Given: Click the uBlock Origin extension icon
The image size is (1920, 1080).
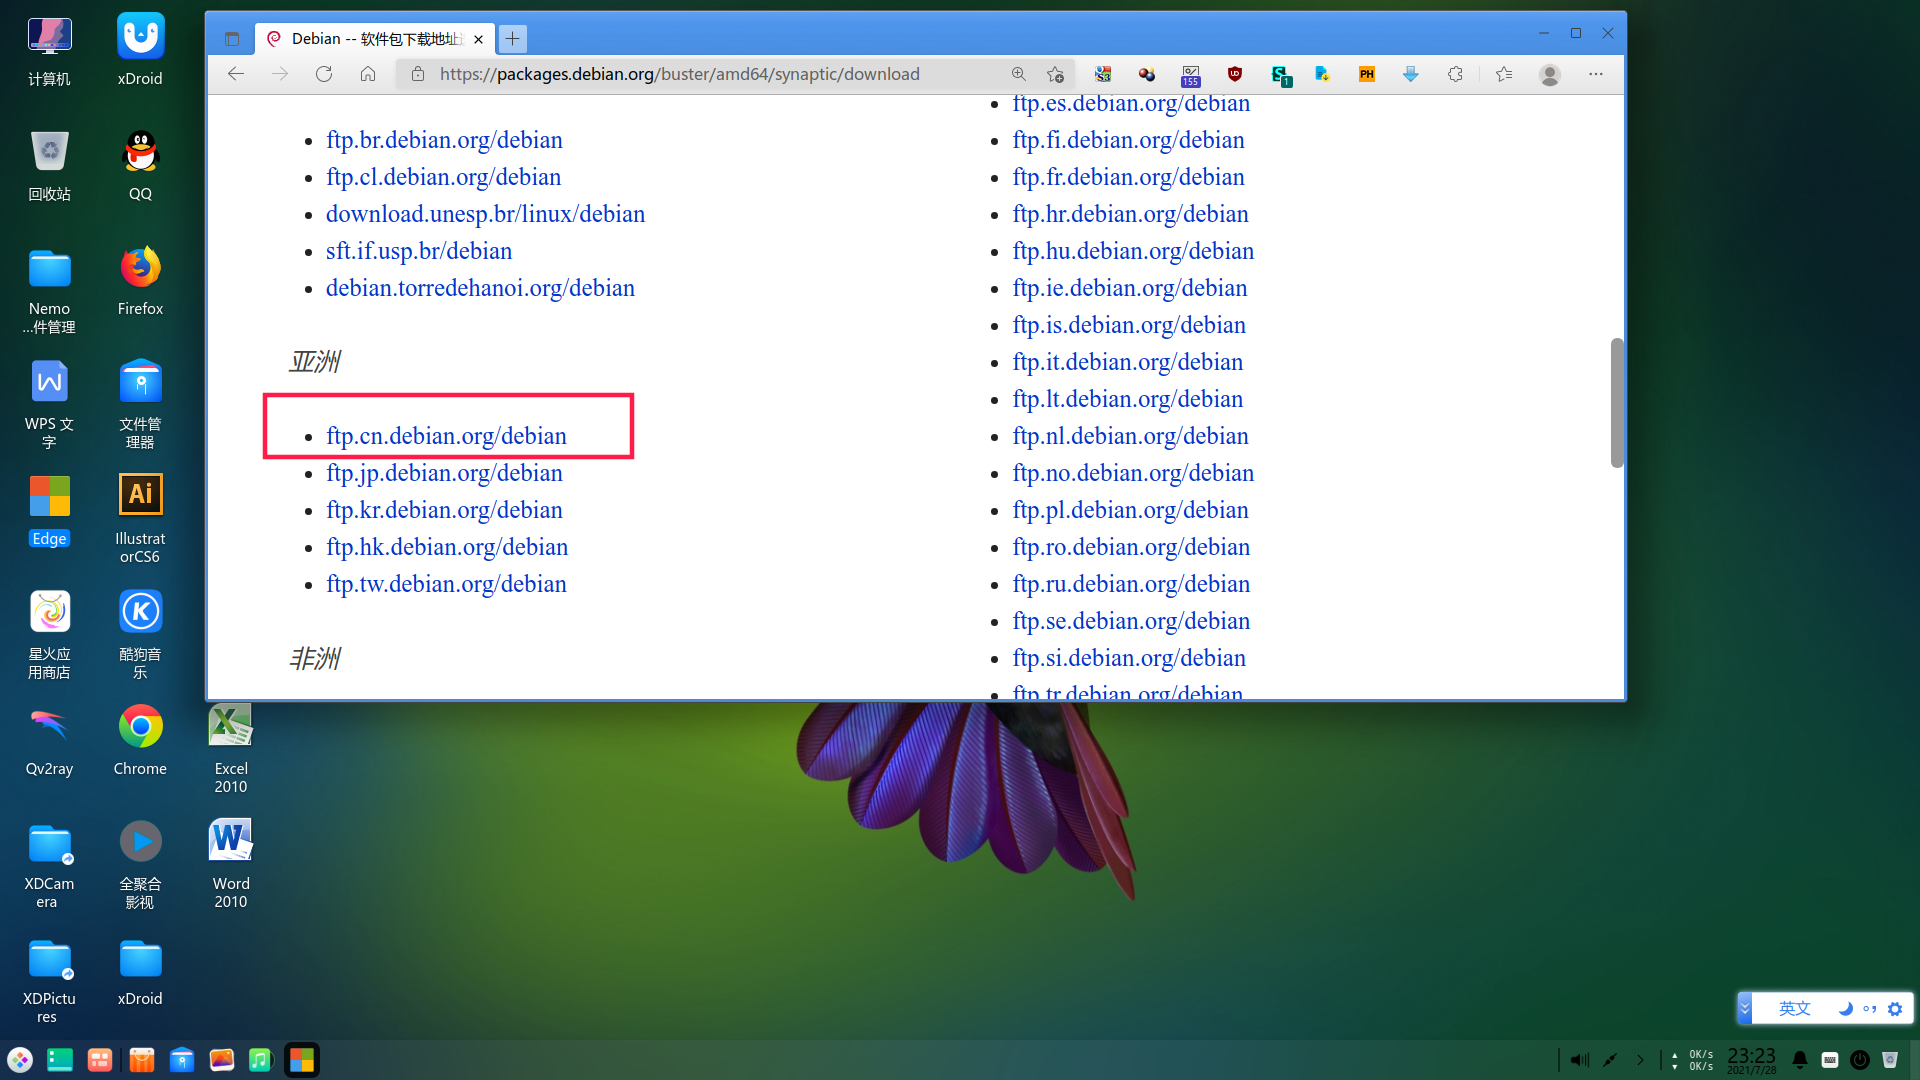Looking at the screenshot, I should point(1235,74).
